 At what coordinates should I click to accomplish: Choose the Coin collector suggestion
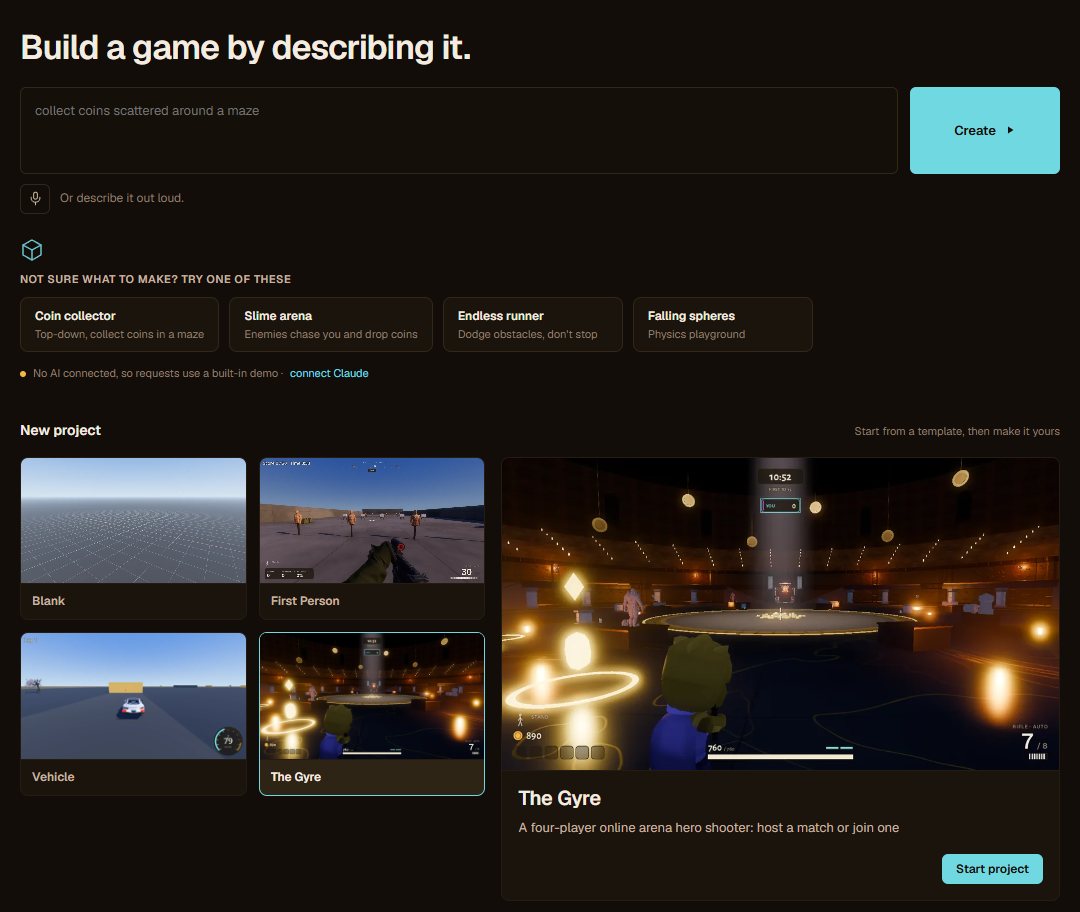[119, 324]
